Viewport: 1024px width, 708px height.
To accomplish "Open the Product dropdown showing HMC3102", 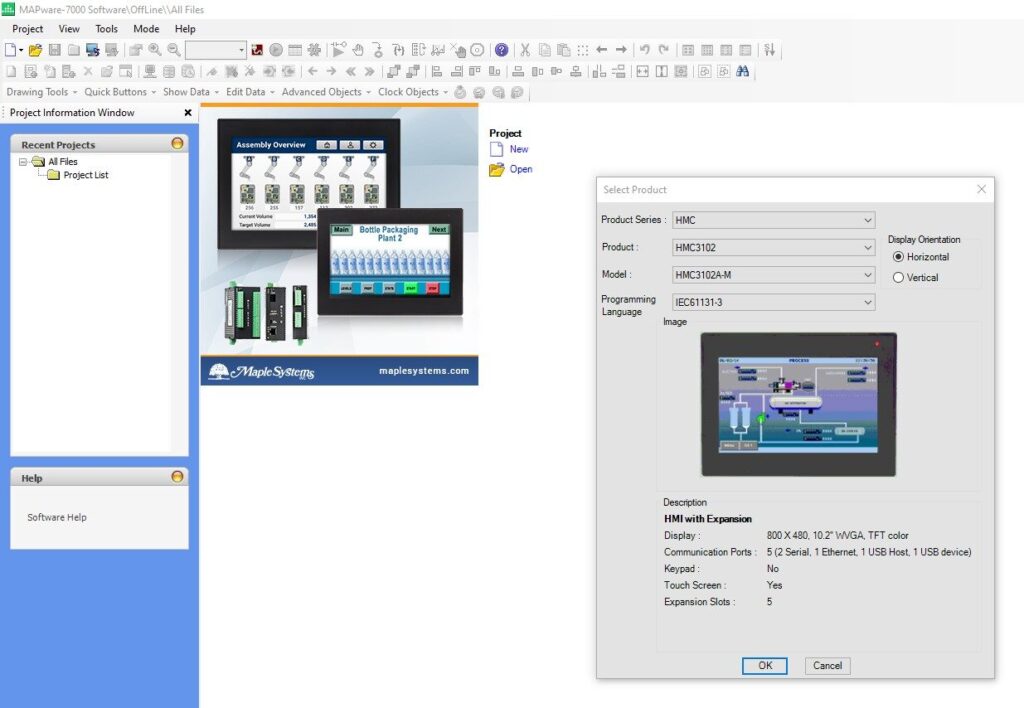I will pos(773,248).
